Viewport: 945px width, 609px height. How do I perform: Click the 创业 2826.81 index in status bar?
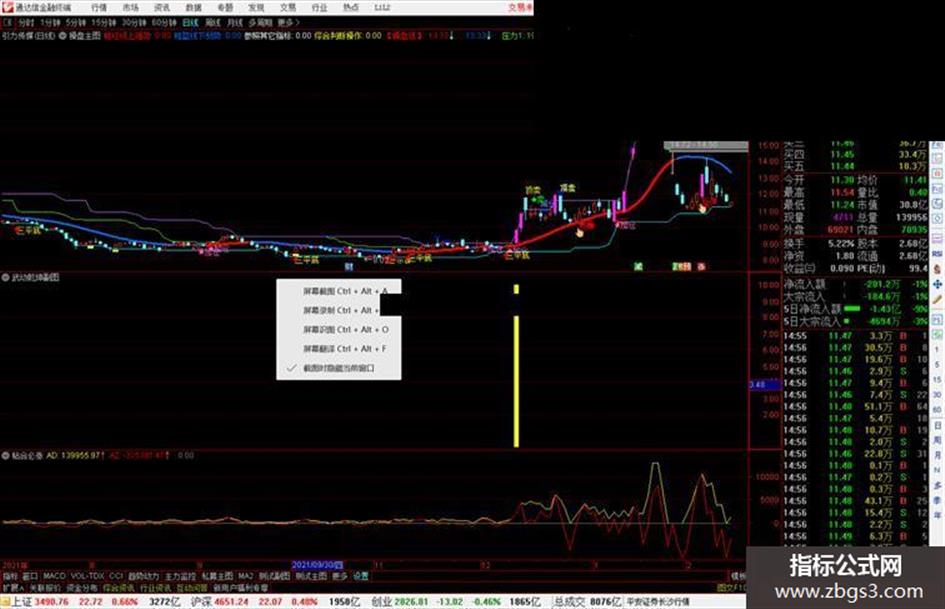pyautogui.click(x=400, y=602)
